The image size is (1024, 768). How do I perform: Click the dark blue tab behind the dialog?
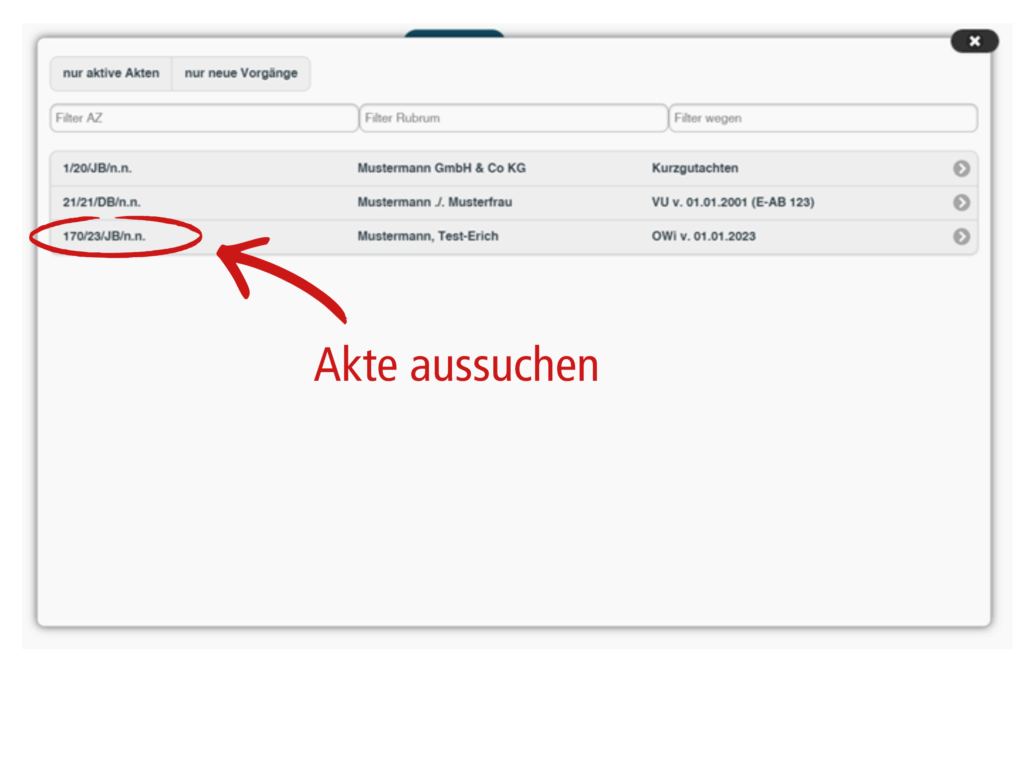pyautogui.click(x=454, y=34)
